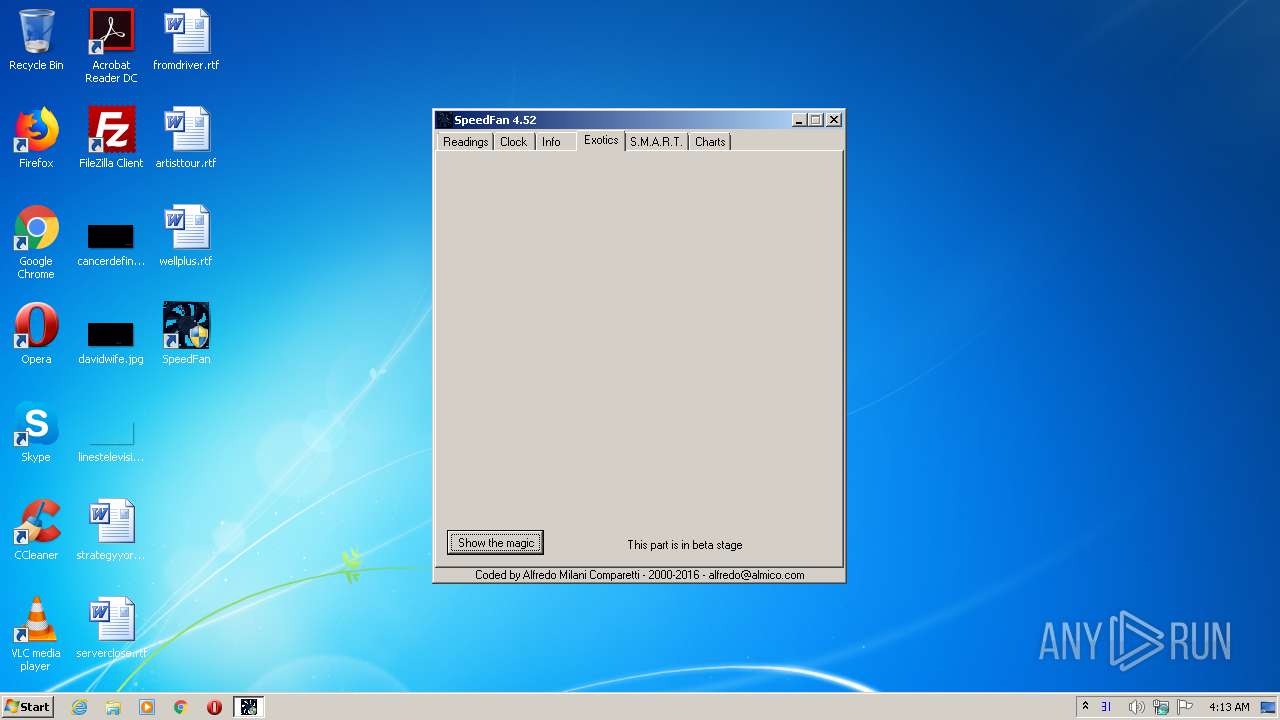This screenshot has height=720, width=1280.
Task: Select the Opera desktop shortcut
Action: click(x=36, y=335)
